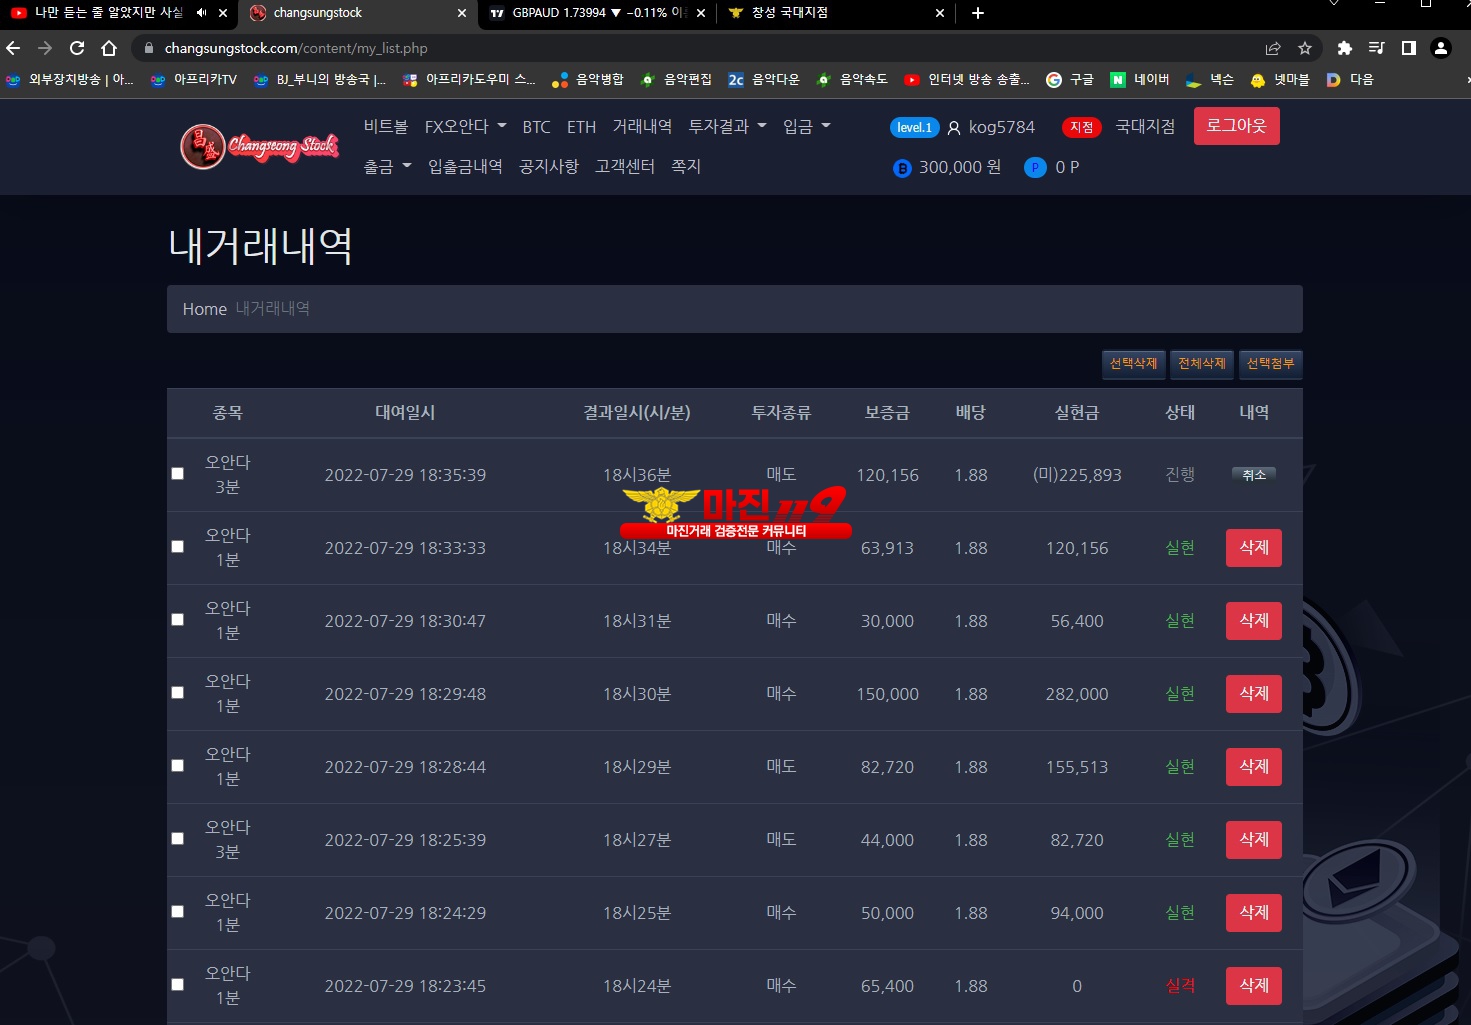Open the browser extensions puzzle icon

[1344, 48]
